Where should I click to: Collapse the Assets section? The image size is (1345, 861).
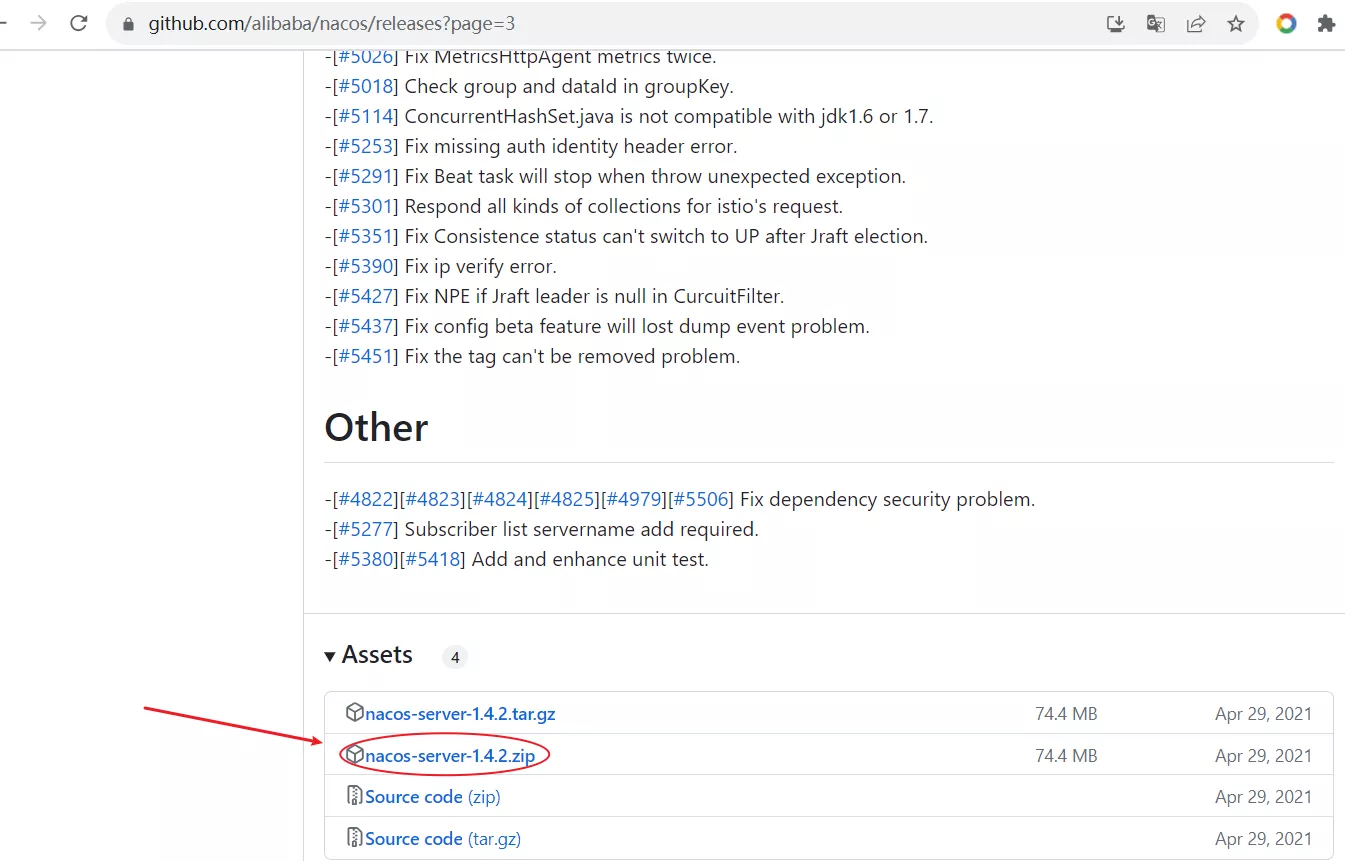(368, 655)
